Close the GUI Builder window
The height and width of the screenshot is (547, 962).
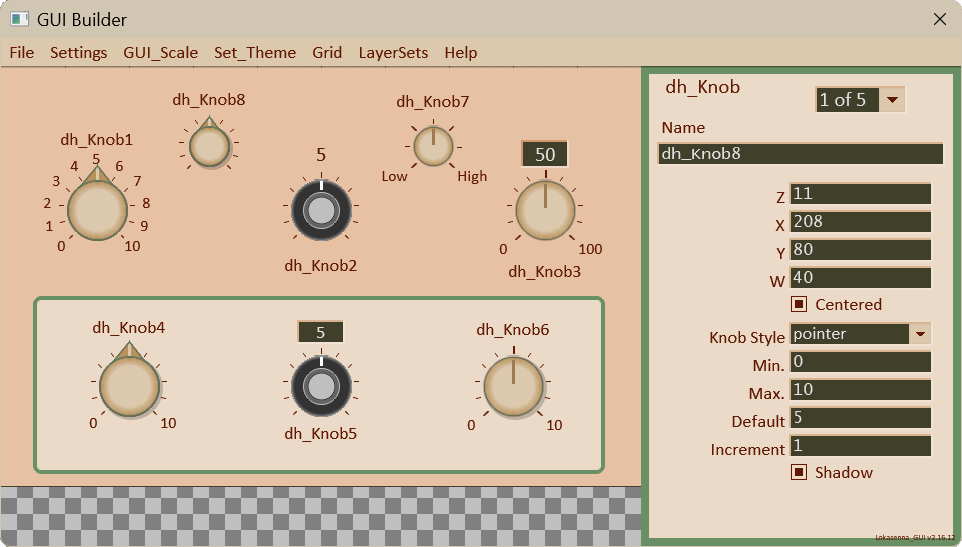pos(939,19)
